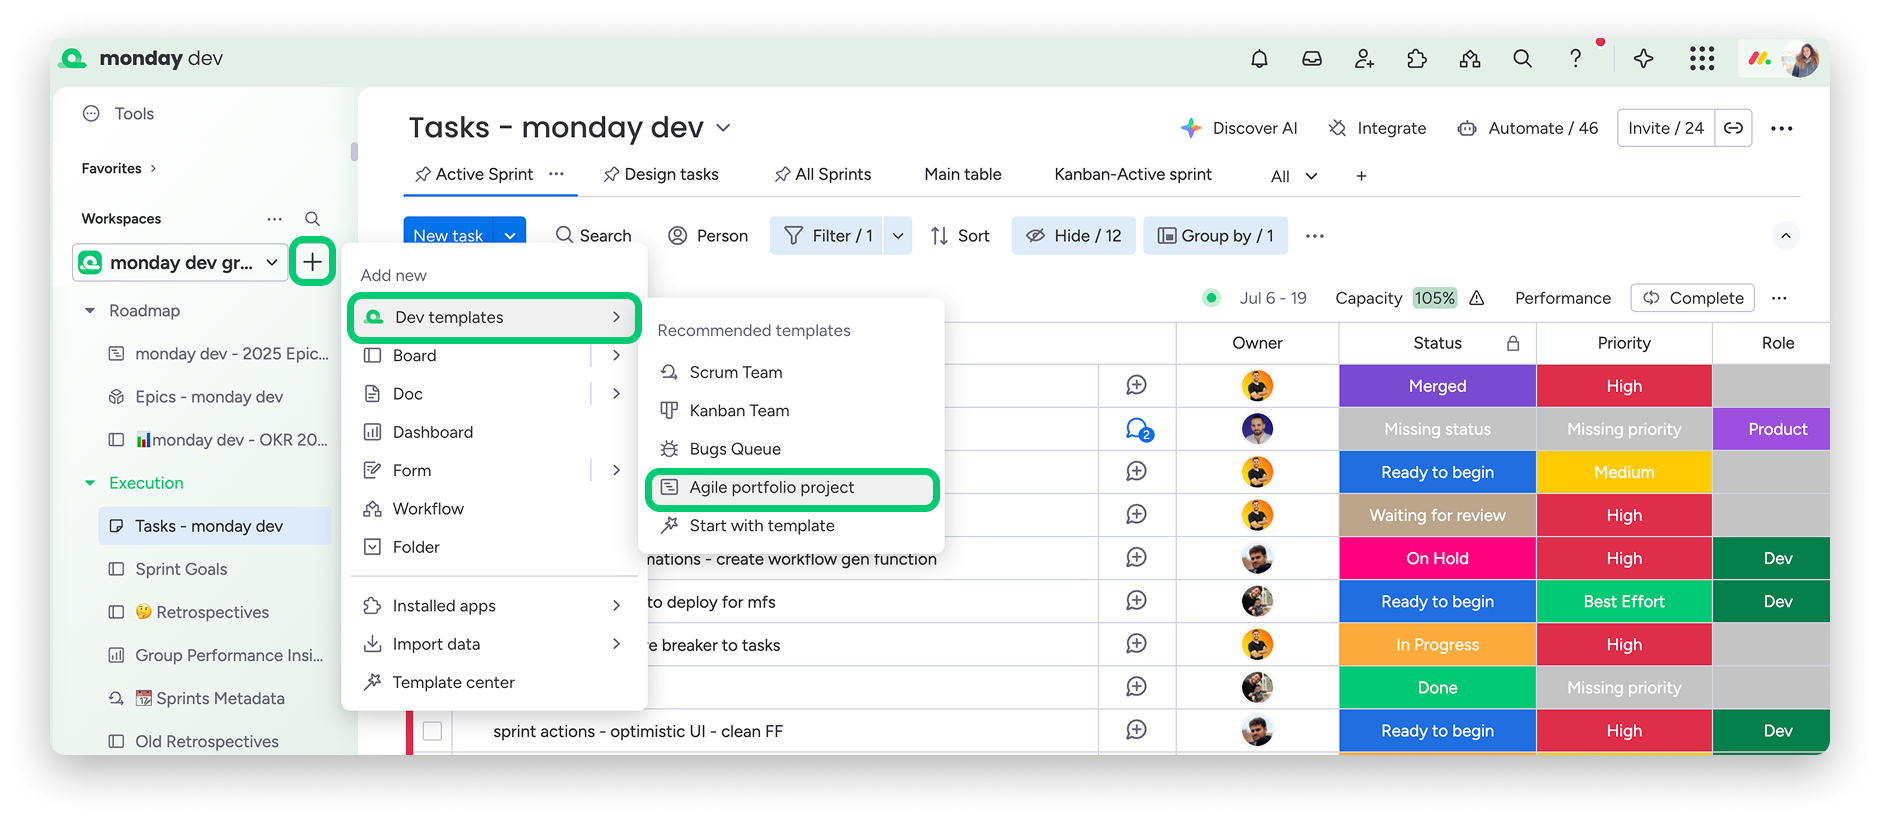Click the Integrate button

tap(1377, 128)
